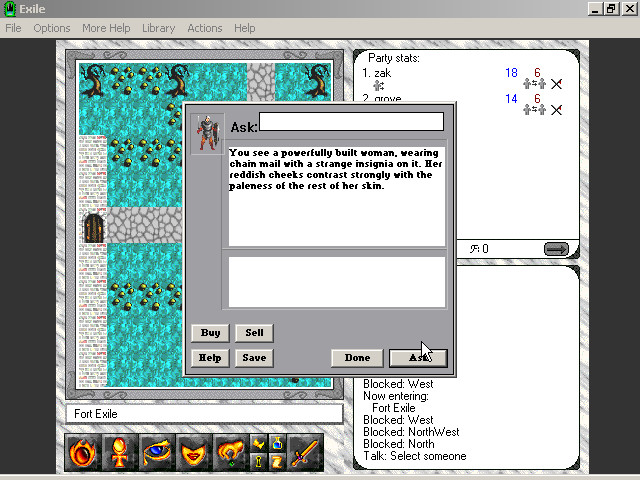Screen dimensions: 640x480
Task: Close the Exile window
Action: [629, 9]
